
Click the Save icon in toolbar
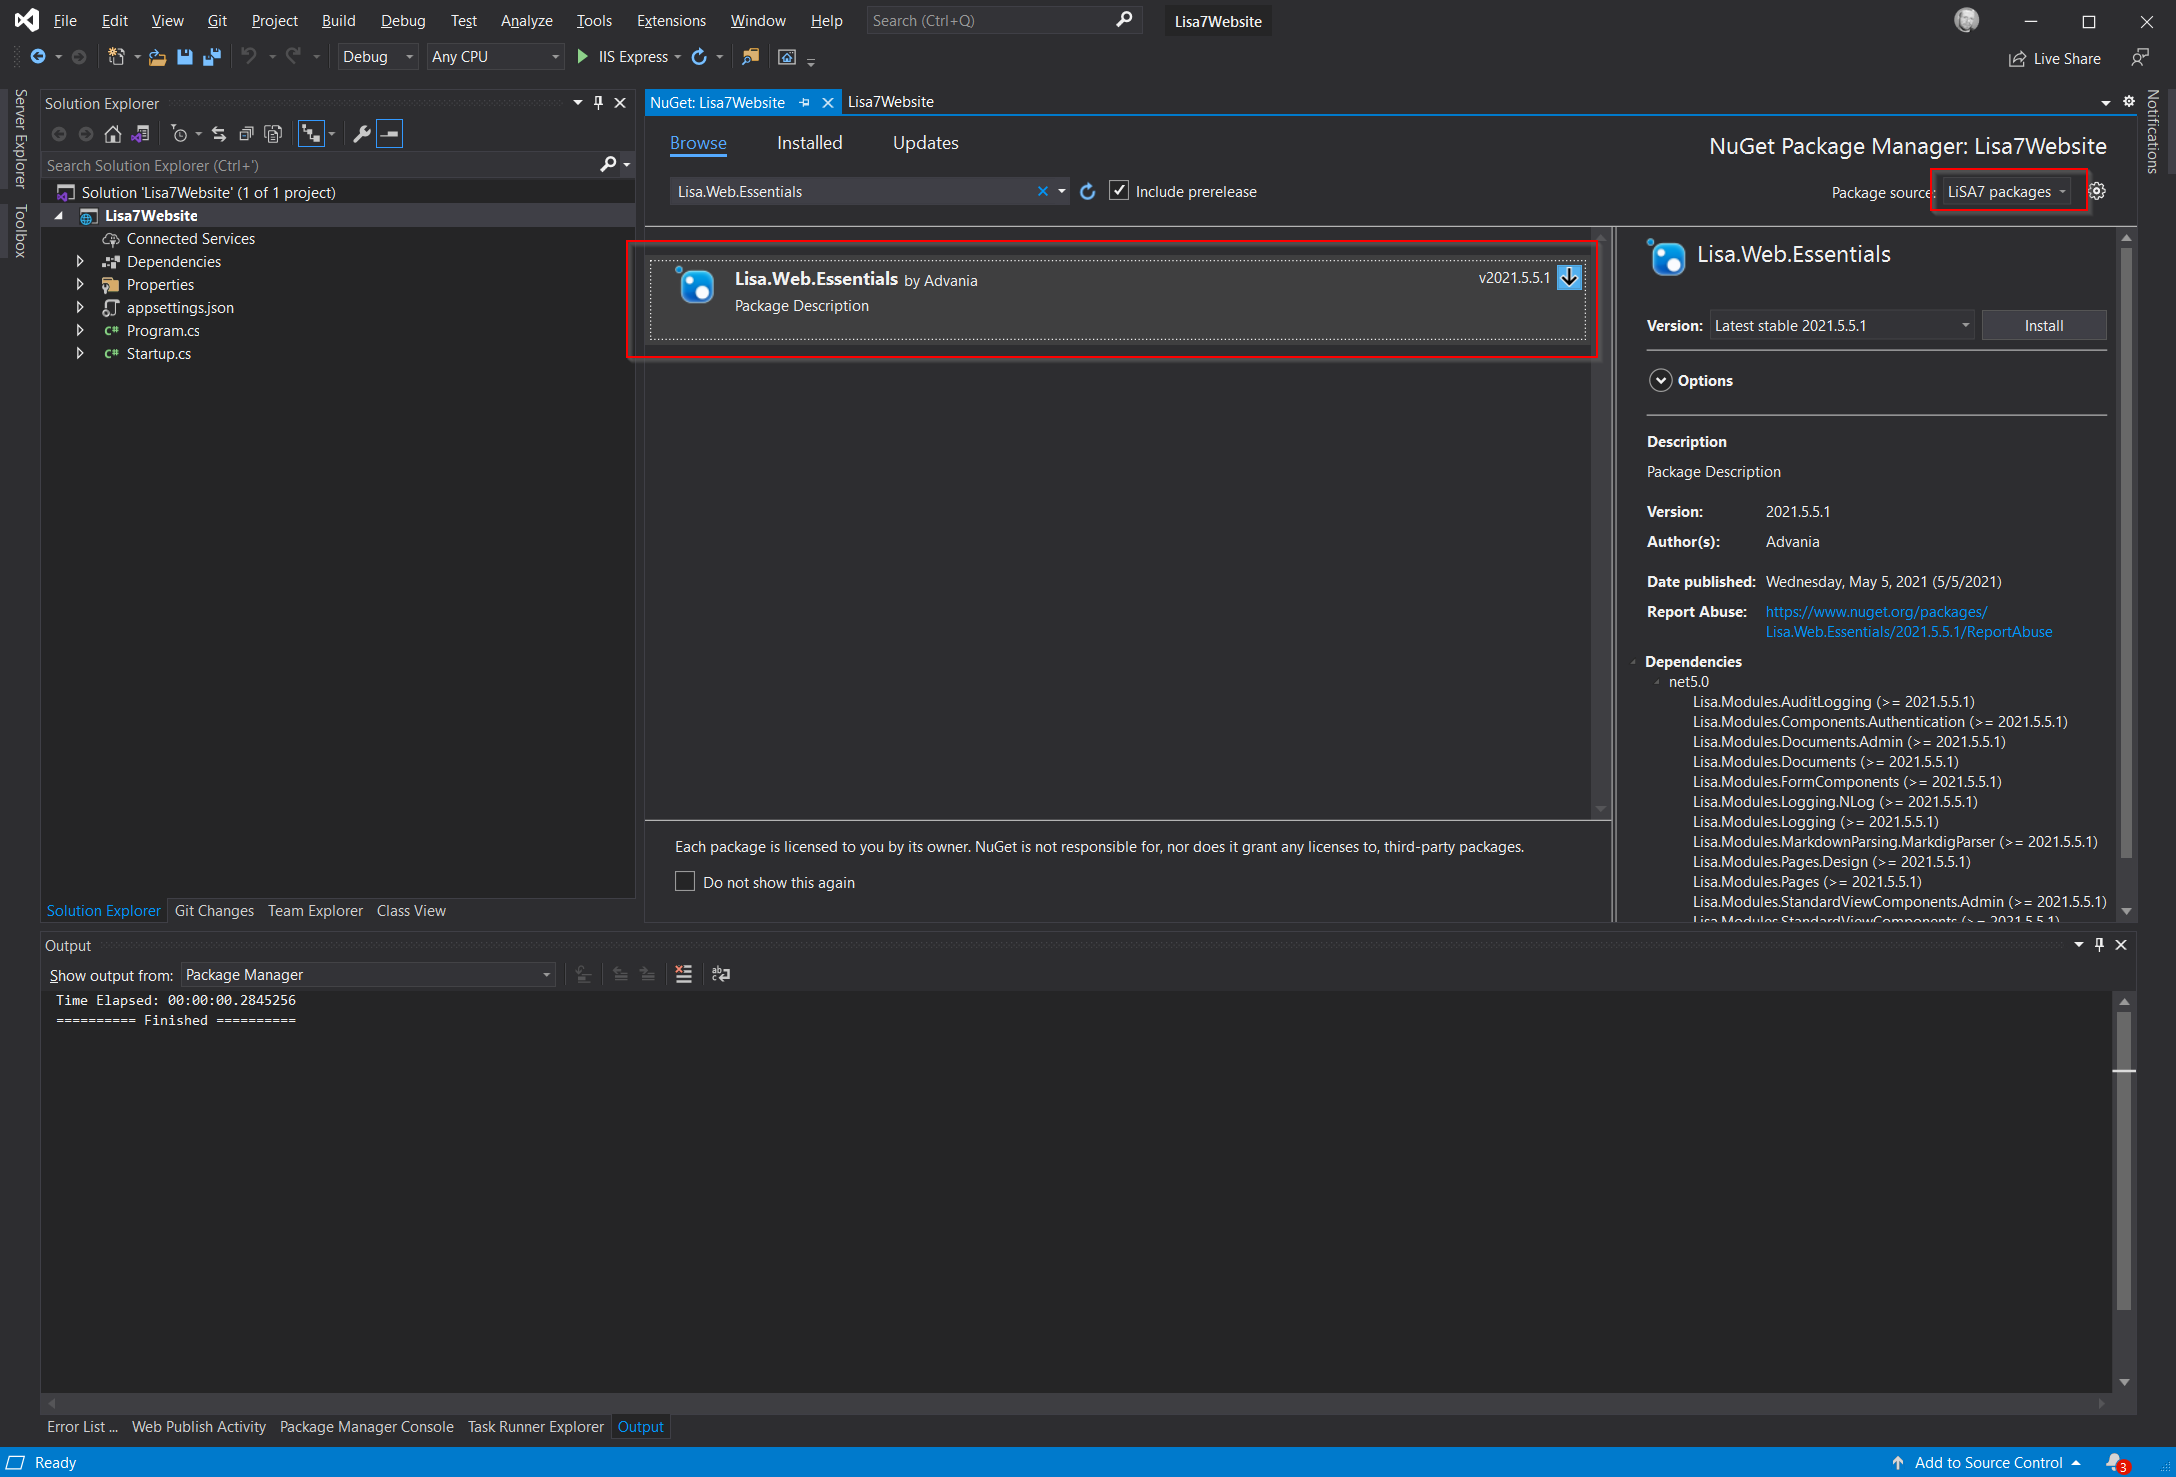click(184, 57)
